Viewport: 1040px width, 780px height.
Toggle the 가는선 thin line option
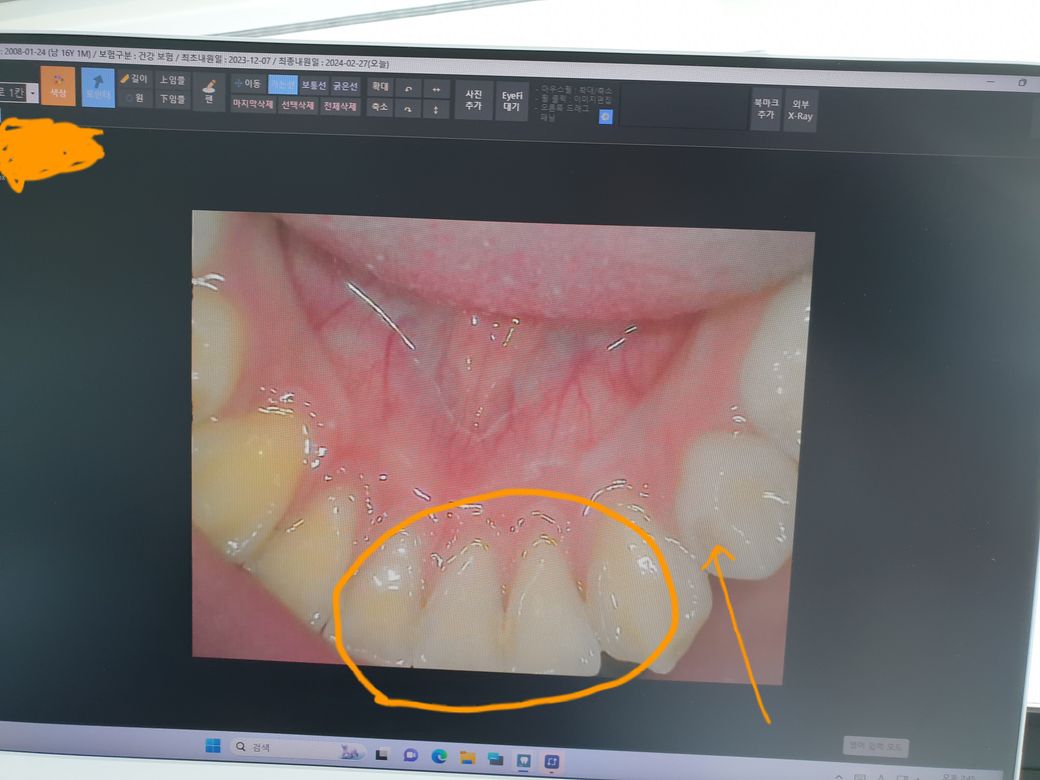coord(283,85)
